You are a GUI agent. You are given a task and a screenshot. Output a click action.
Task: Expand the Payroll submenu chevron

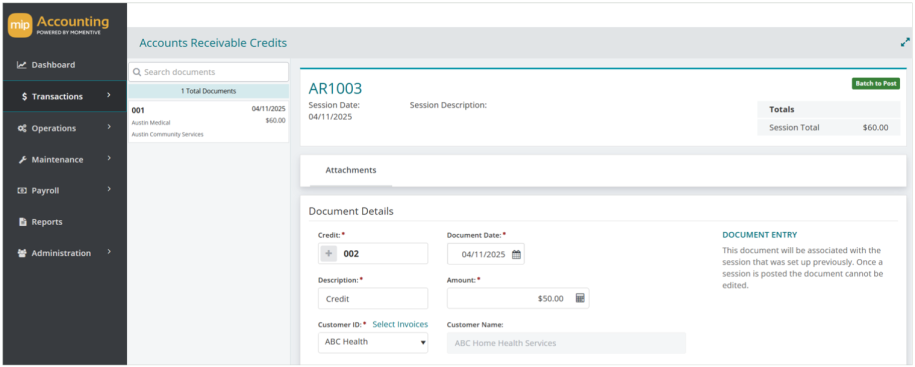point(109,189)
